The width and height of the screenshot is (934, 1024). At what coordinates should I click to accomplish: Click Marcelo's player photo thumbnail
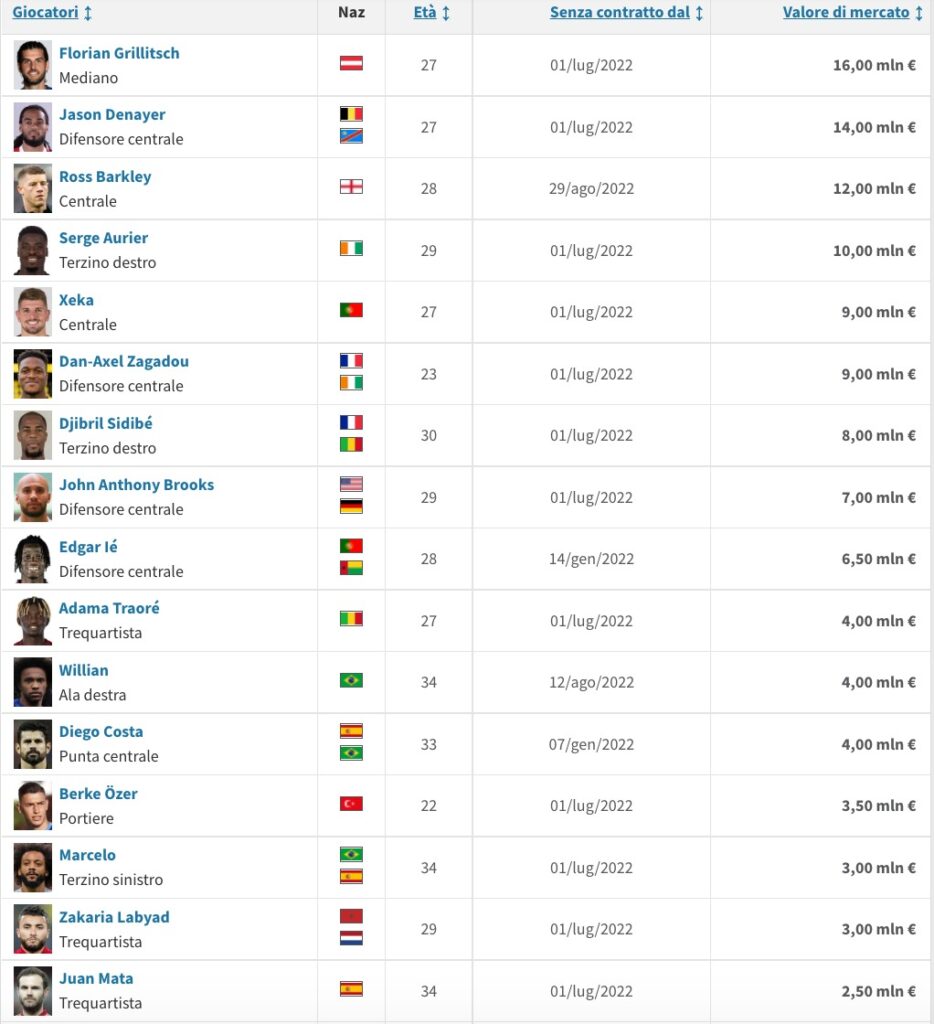pyautogui.click(x=32, y=867)
